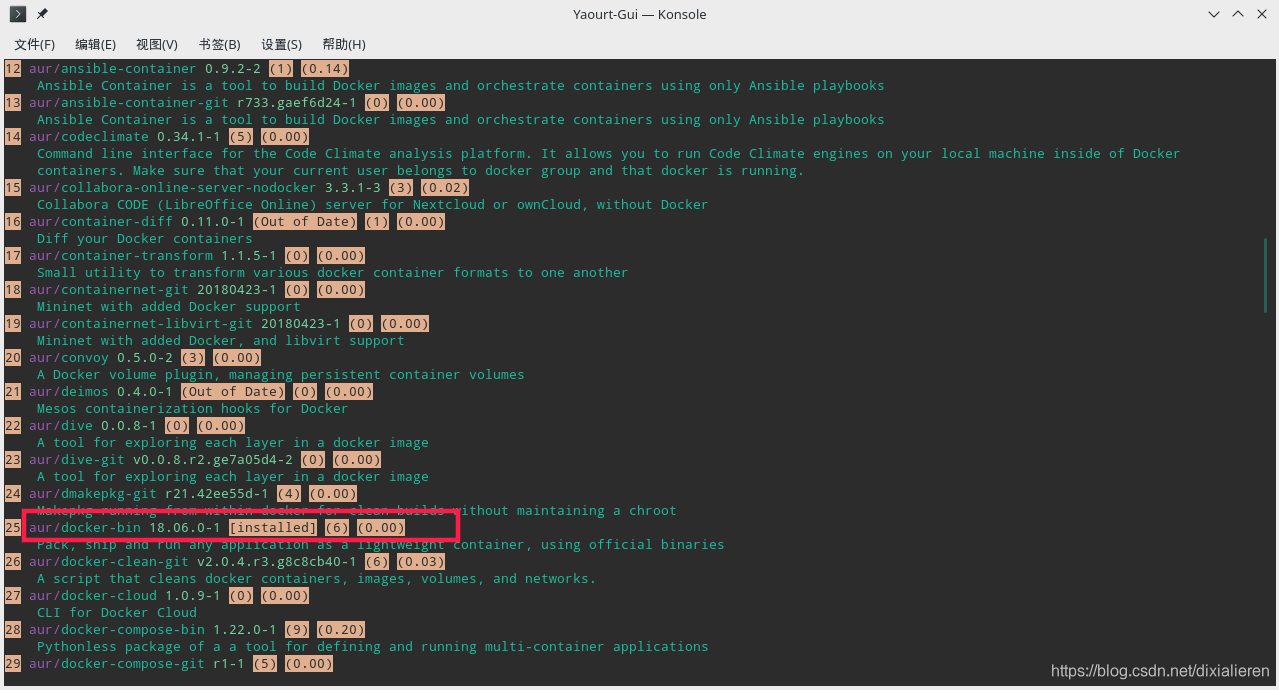Click 'Mesos containerization hooks for Docker' description
The width and height of the screenshot is (1279, 690).
point(193,409)
